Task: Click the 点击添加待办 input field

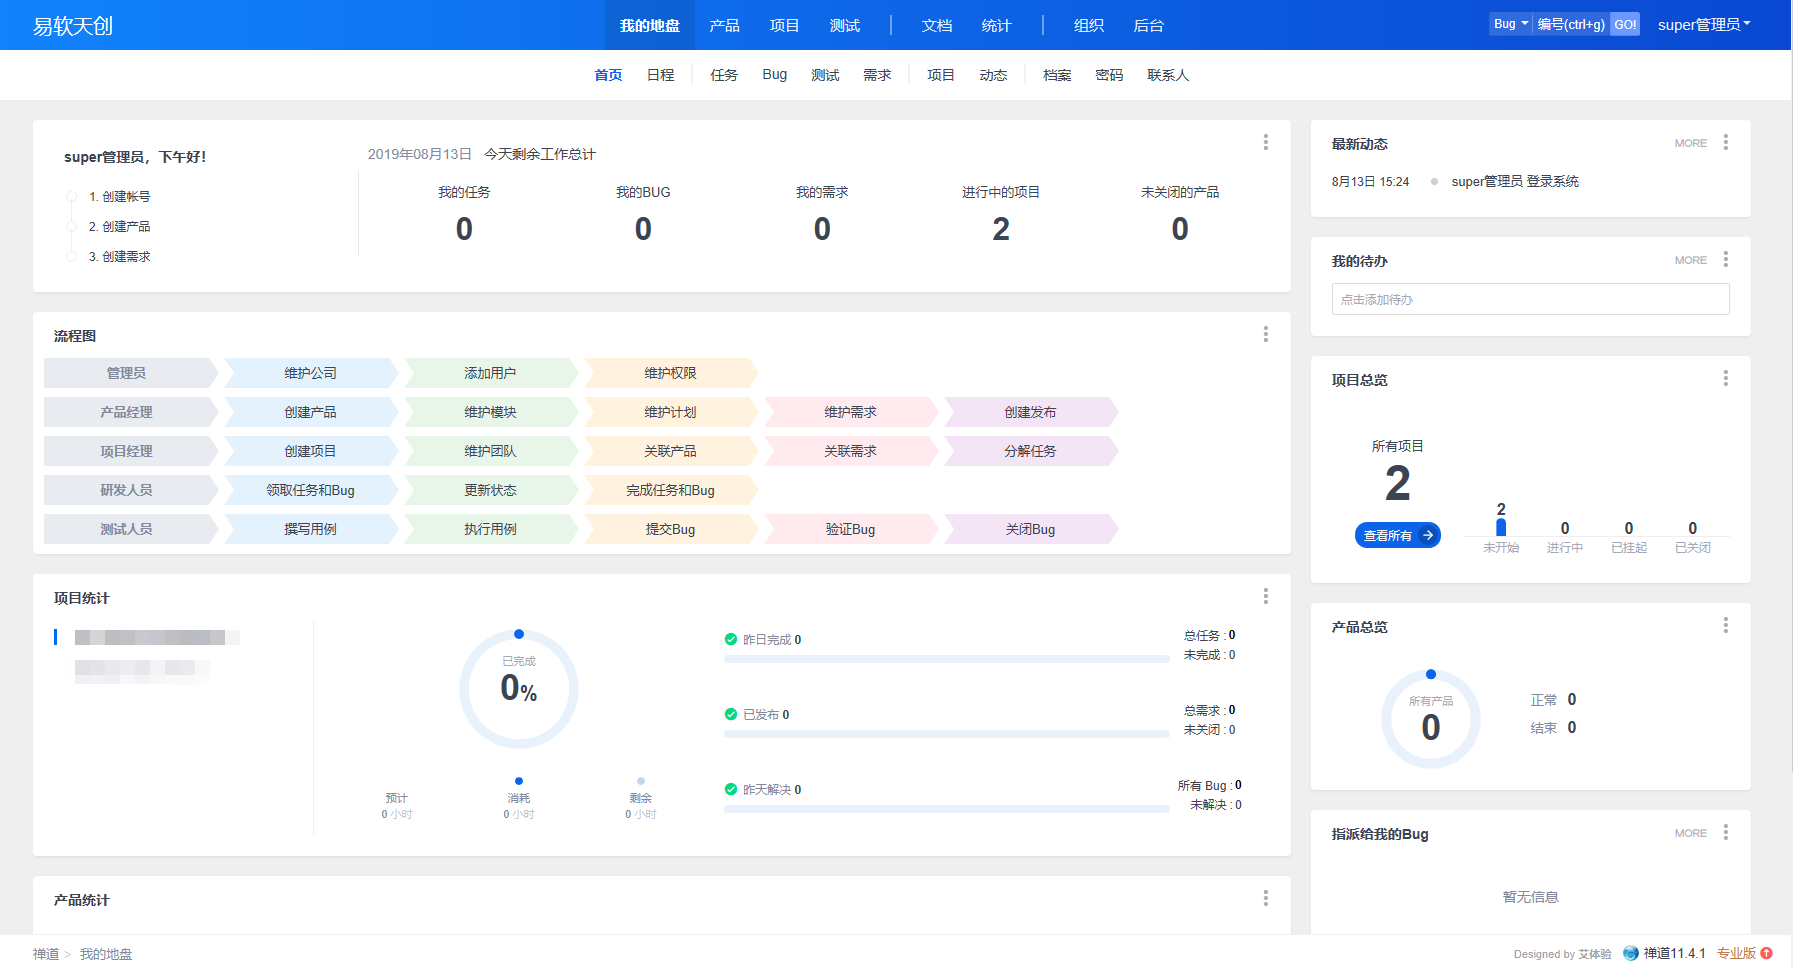Action: (x=1530, y=299)
